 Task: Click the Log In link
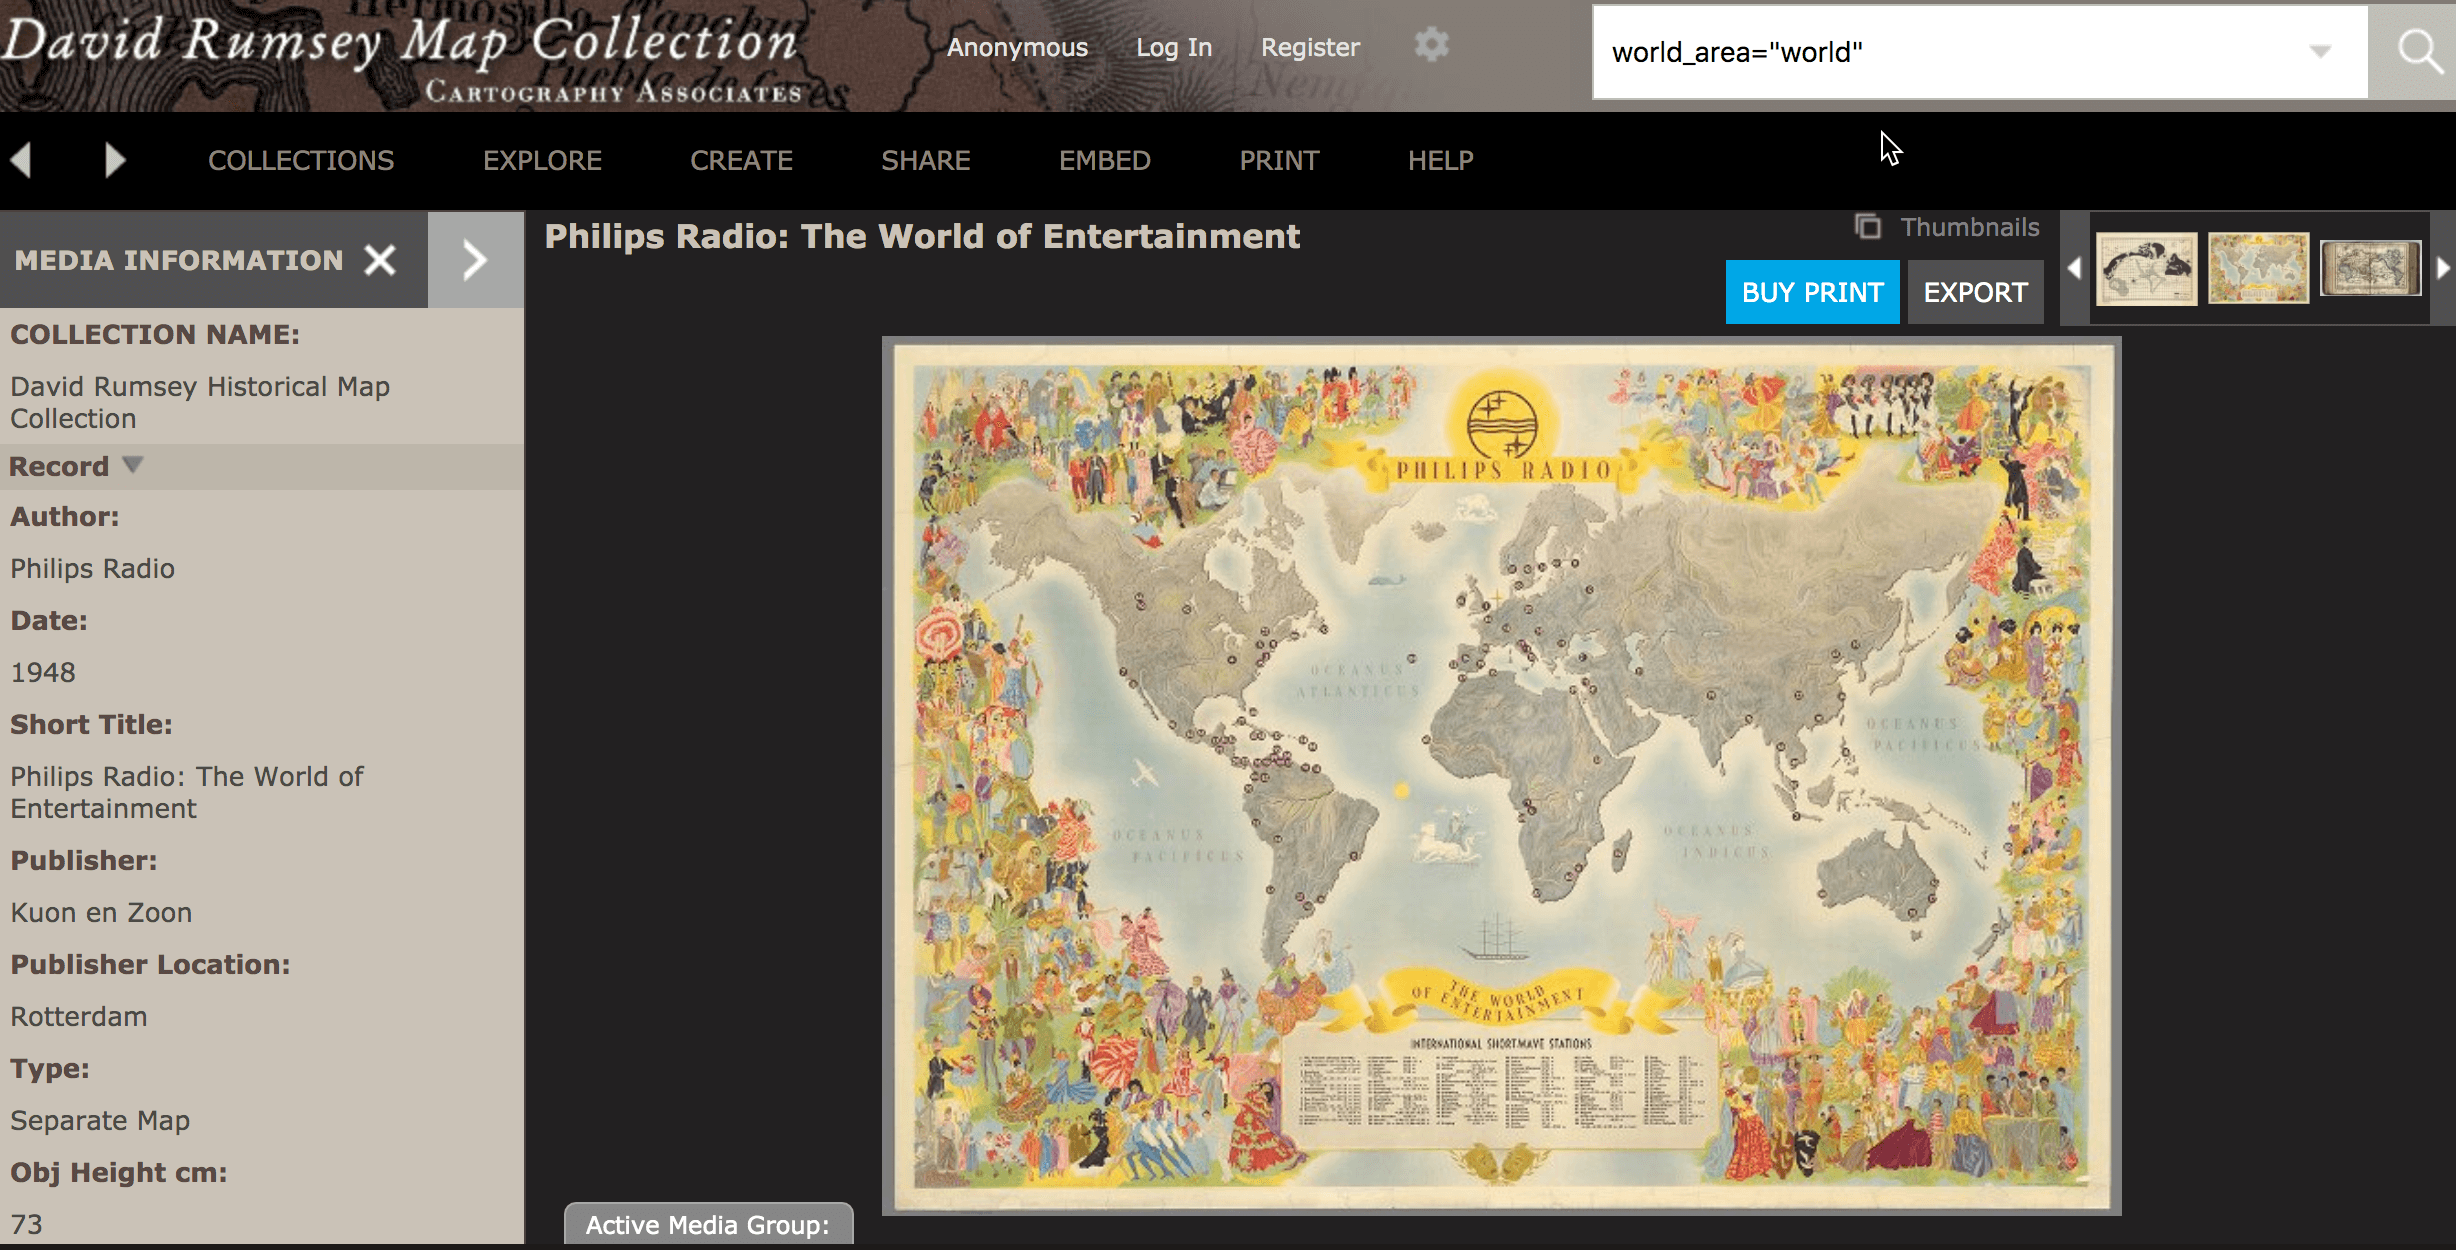pyautogui.click(x=1173, y=47)
